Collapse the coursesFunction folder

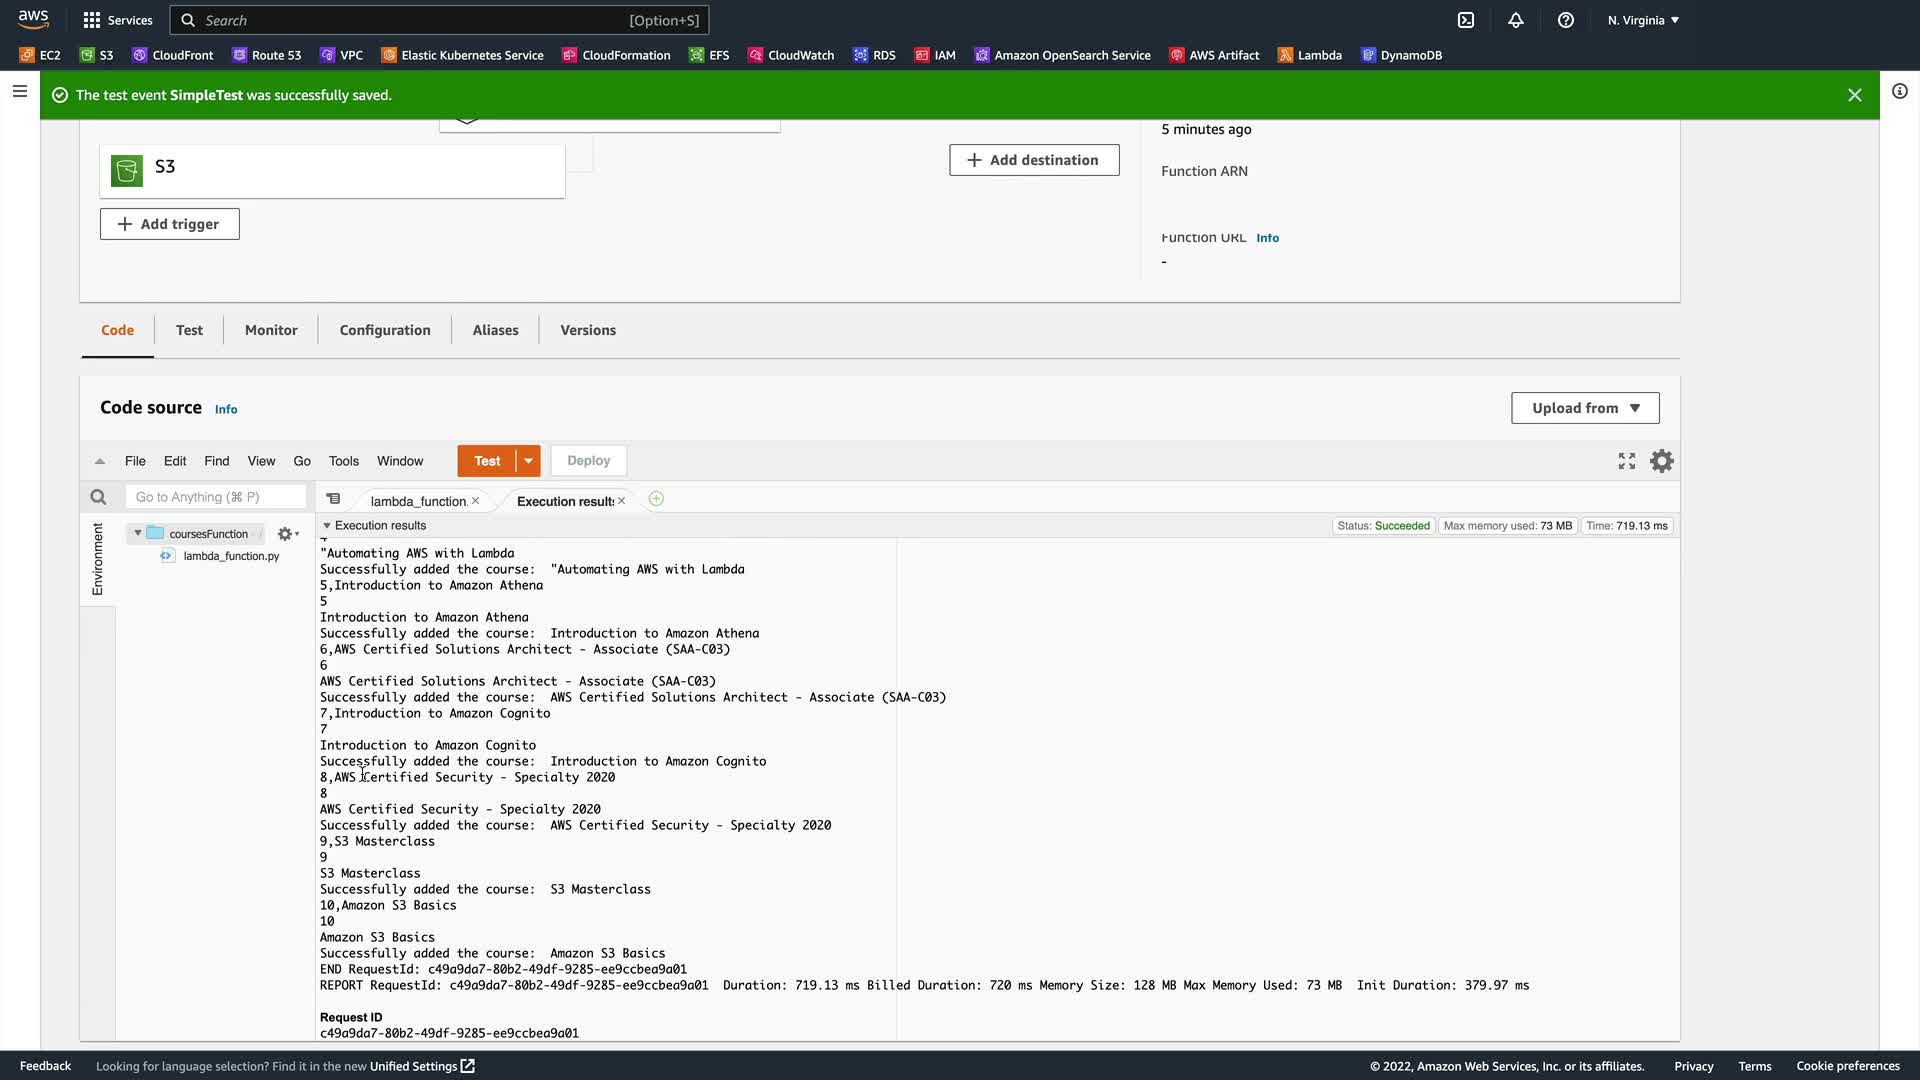coord(138,533)
